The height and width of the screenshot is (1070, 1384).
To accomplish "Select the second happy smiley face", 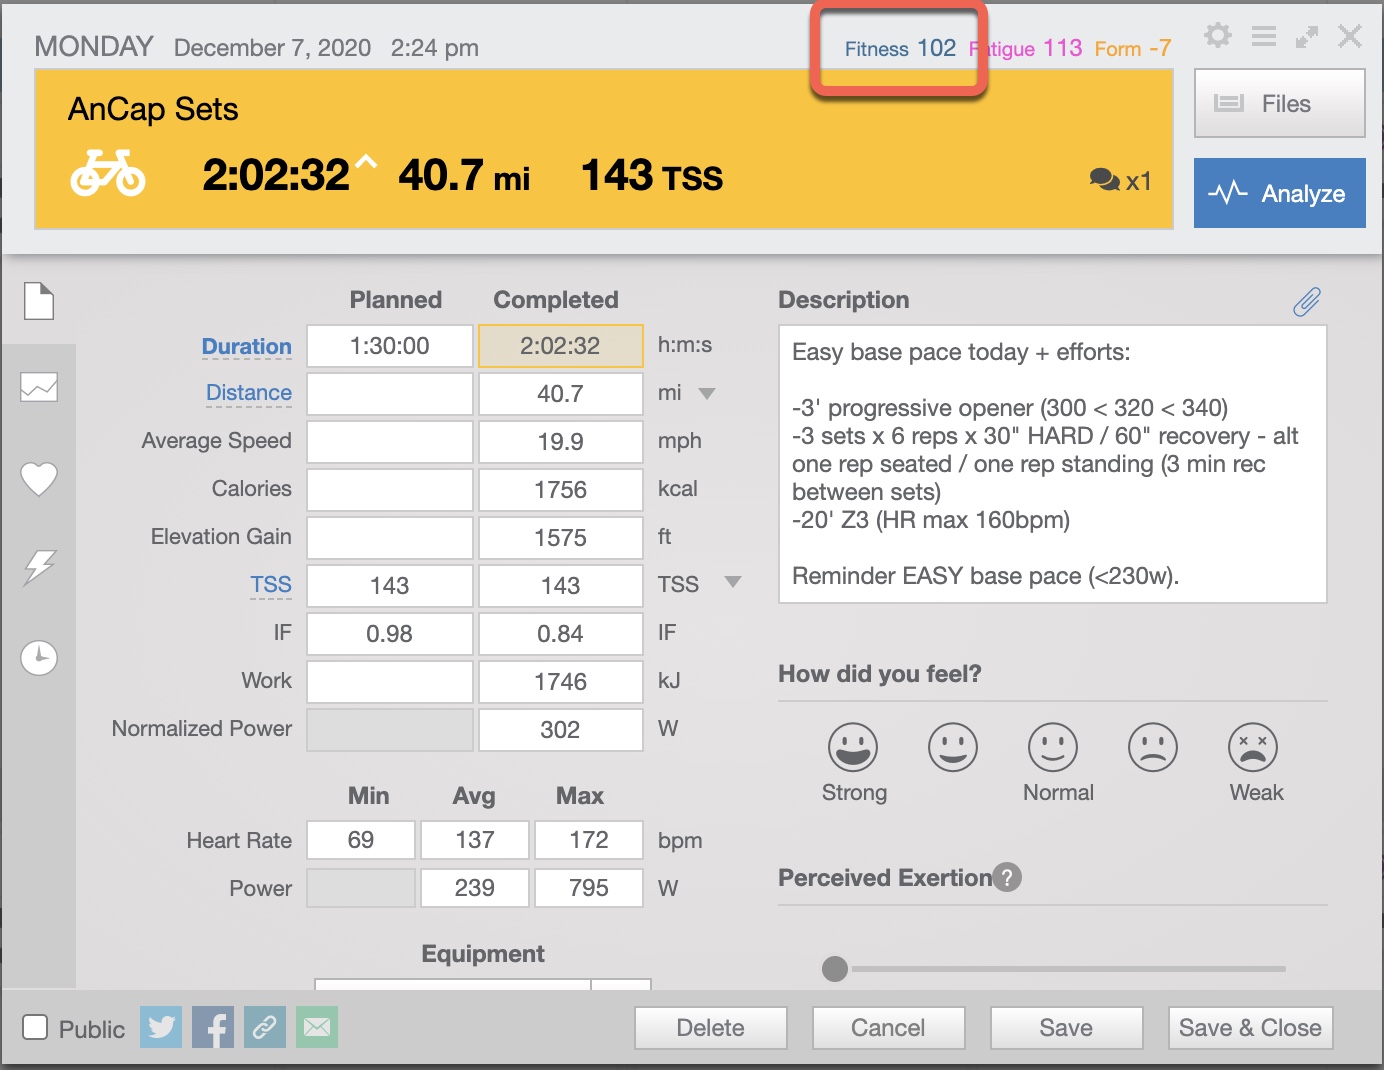I will pos(953,747).
